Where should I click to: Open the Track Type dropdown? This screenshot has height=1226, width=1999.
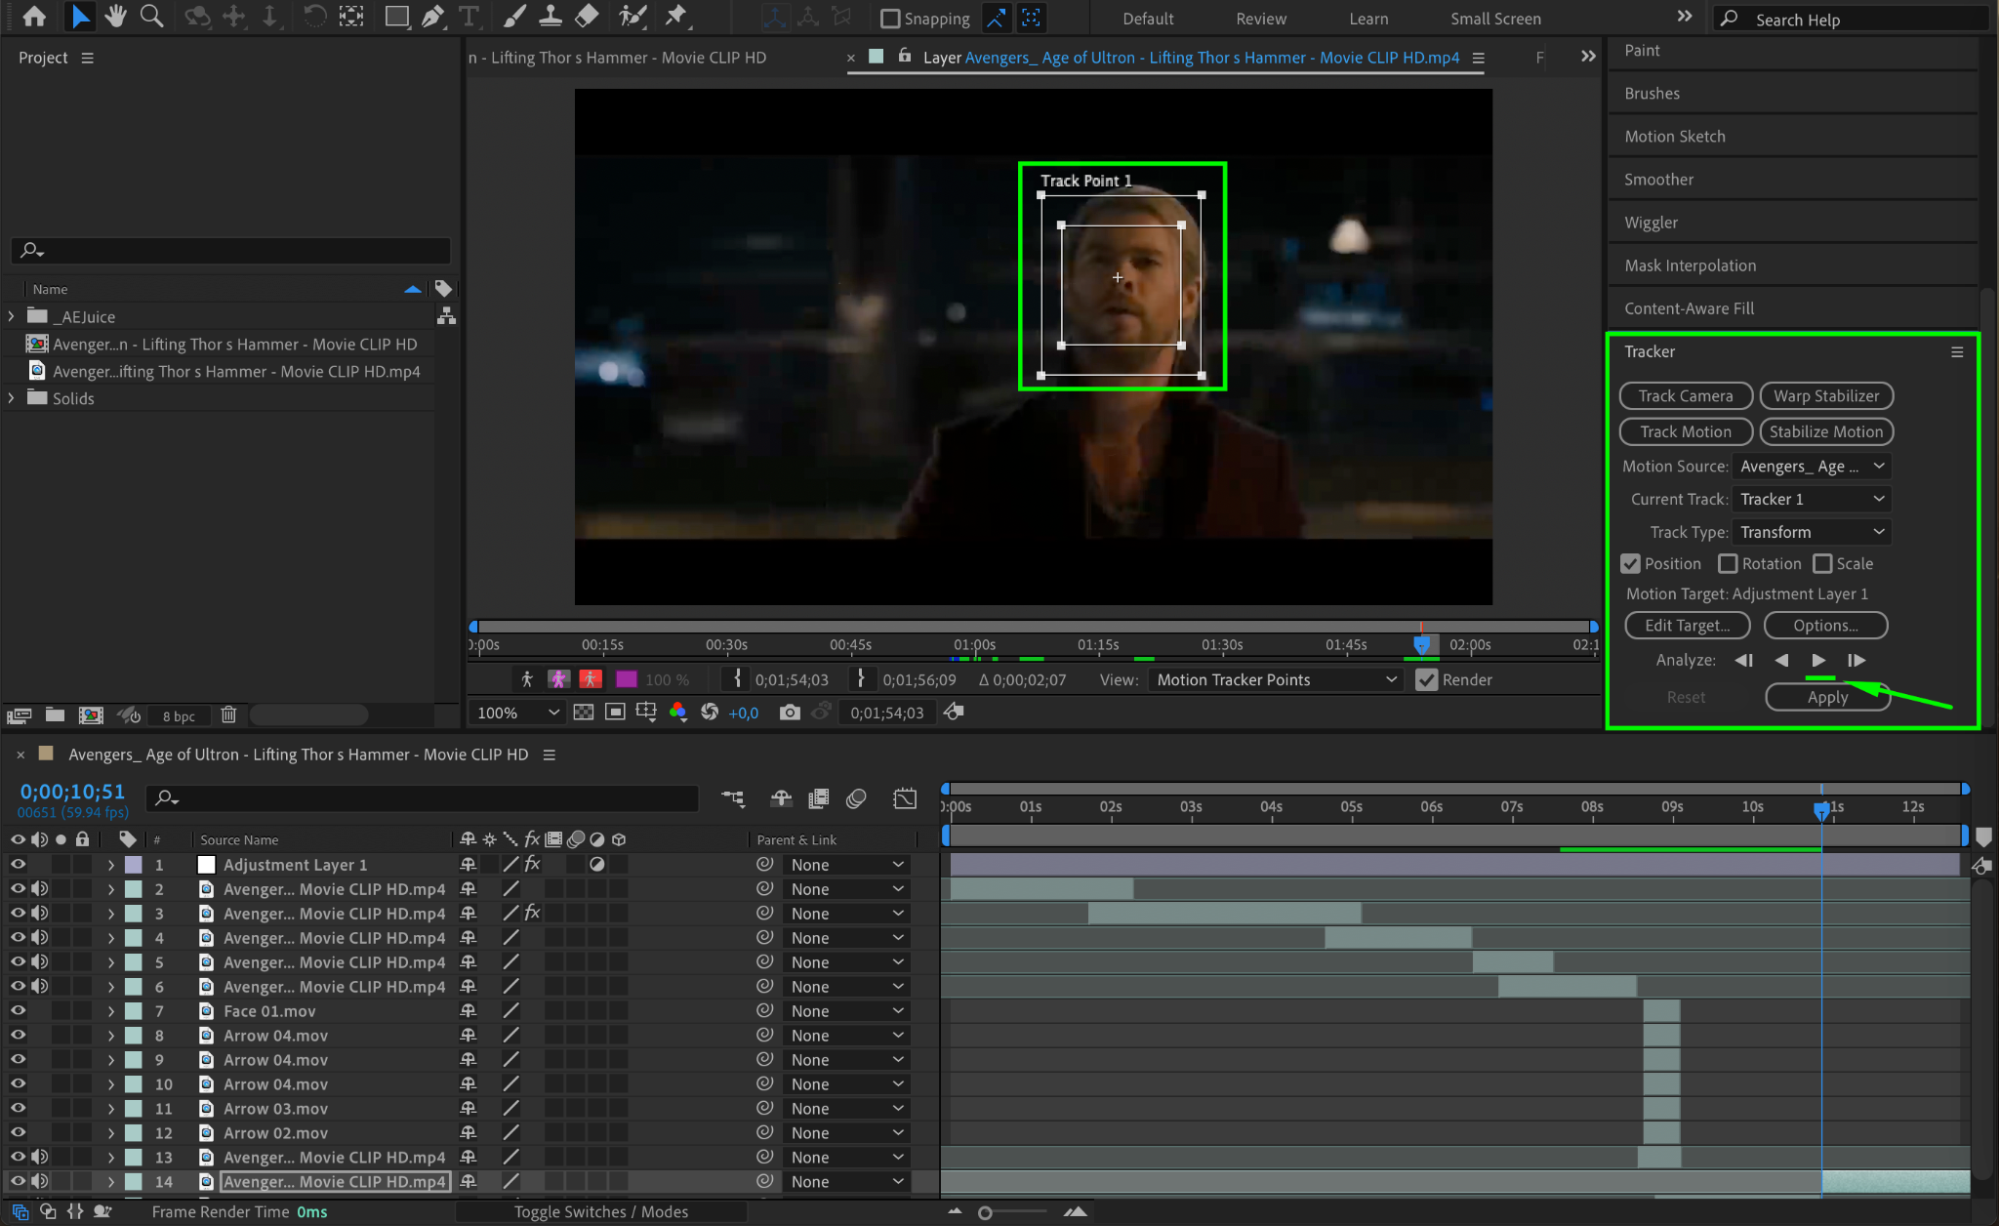click(x=1811, y=532)
